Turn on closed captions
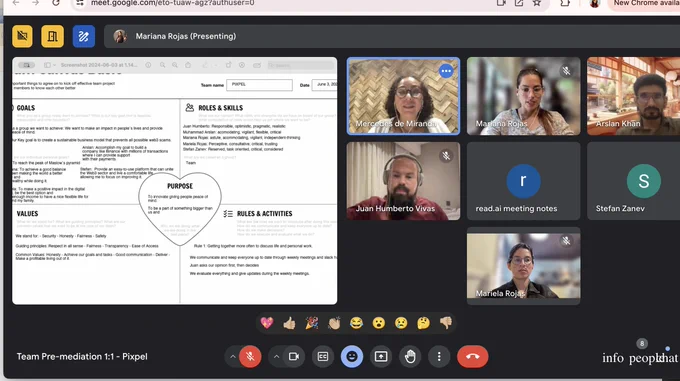 click(323, 357)
